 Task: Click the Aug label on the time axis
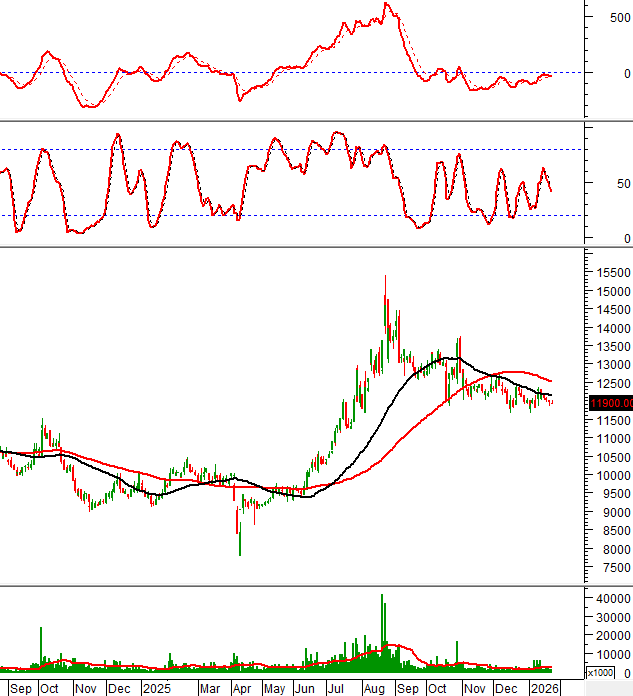375,688
